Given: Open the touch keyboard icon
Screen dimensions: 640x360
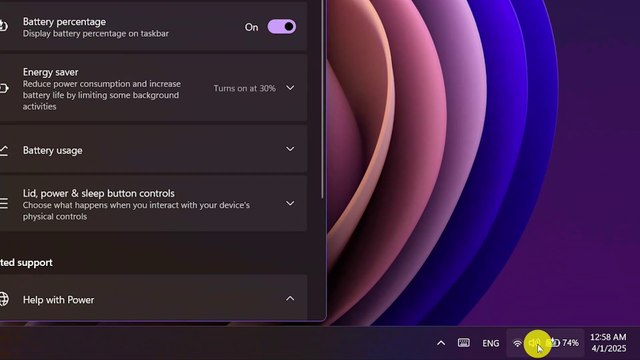Looking at the screenshot, I should [x=464, y=343].
